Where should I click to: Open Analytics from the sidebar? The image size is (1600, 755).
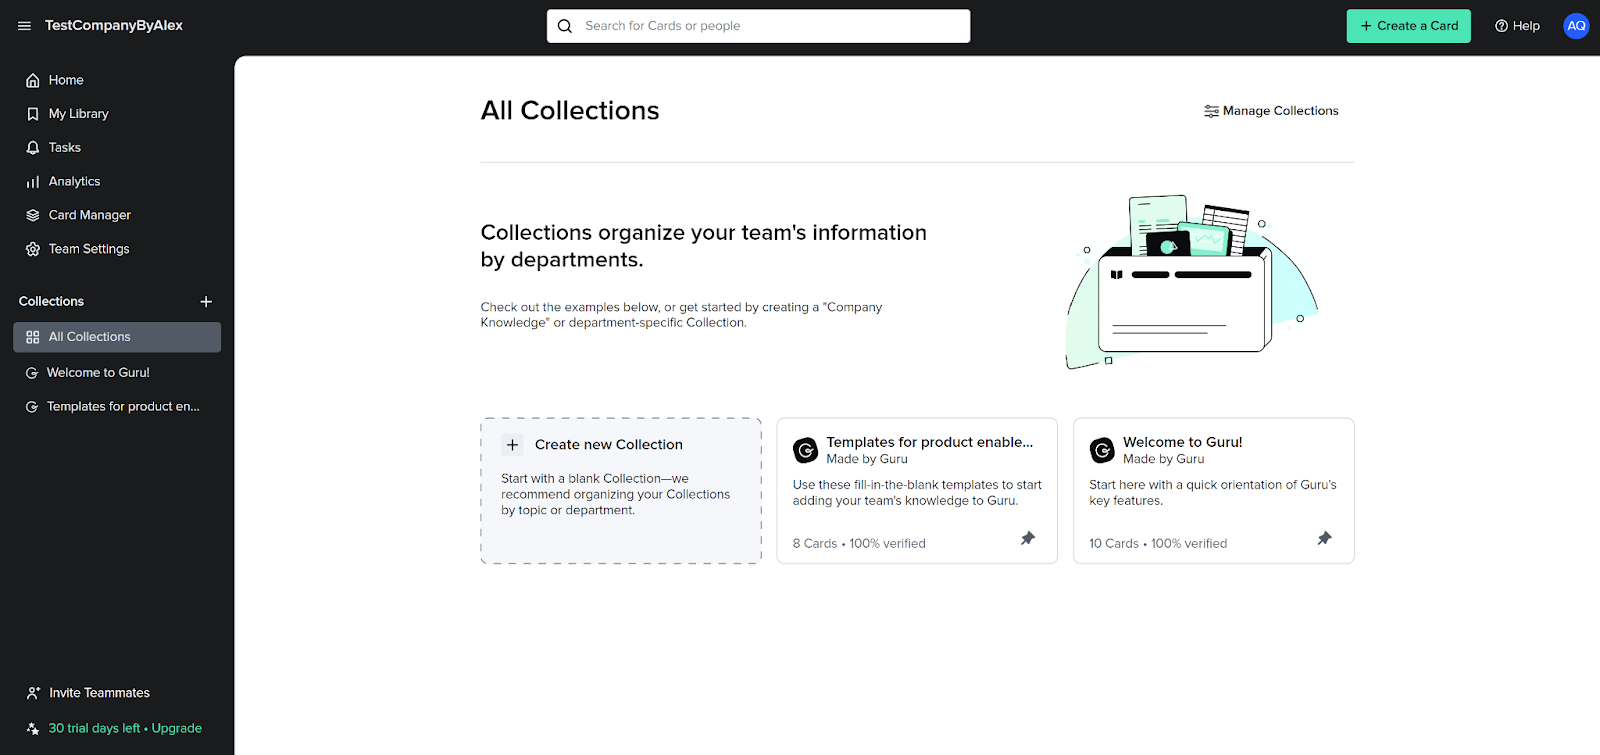(74, 182)
